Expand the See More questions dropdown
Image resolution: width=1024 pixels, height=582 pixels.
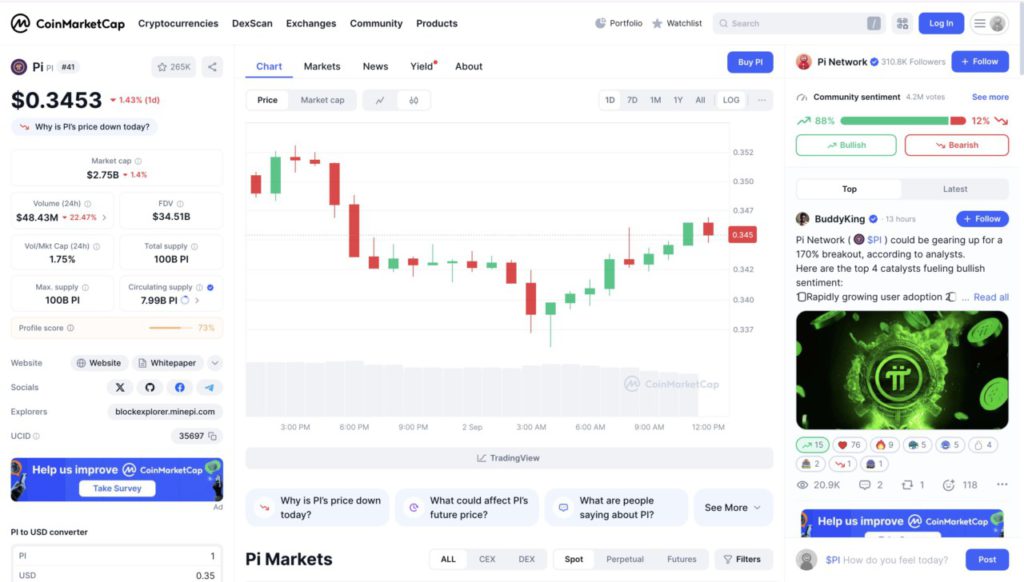(733, 508)
